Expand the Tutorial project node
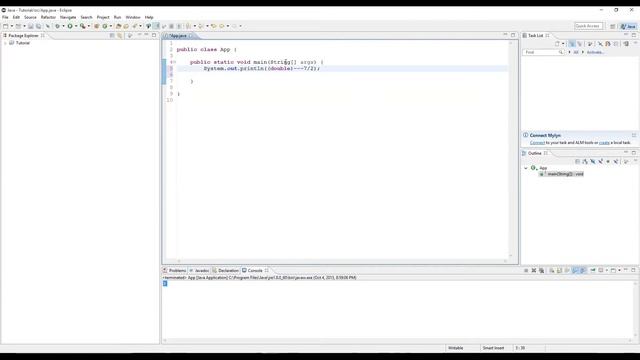 tap(5, 43)
